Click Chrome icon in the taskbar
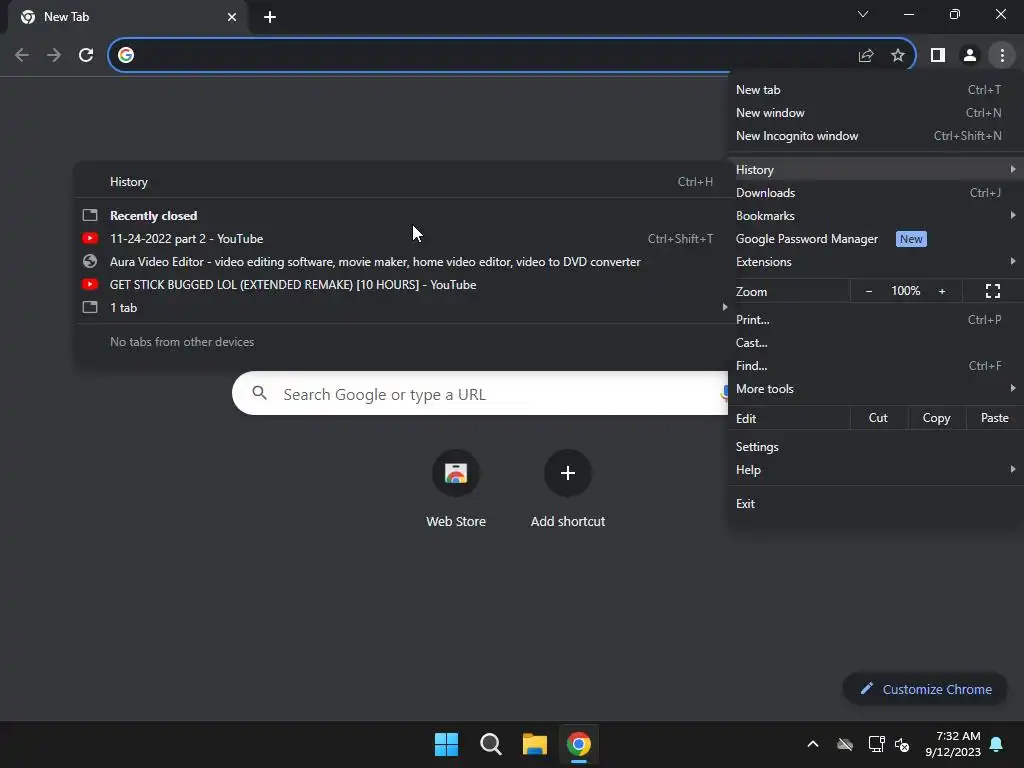This screenshot has height=768, width=1024. tap(579, 744)
